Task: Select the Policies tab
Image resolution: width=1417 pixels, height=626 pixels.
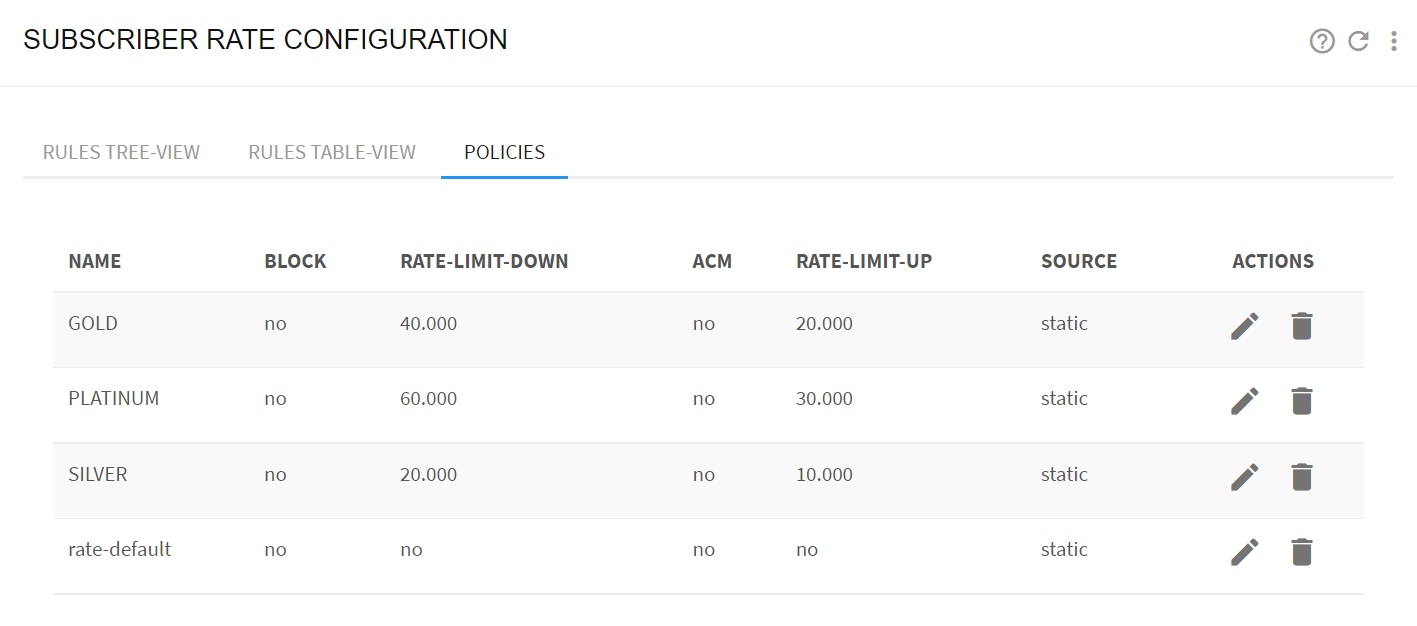Action: click(x=505, y=153)
